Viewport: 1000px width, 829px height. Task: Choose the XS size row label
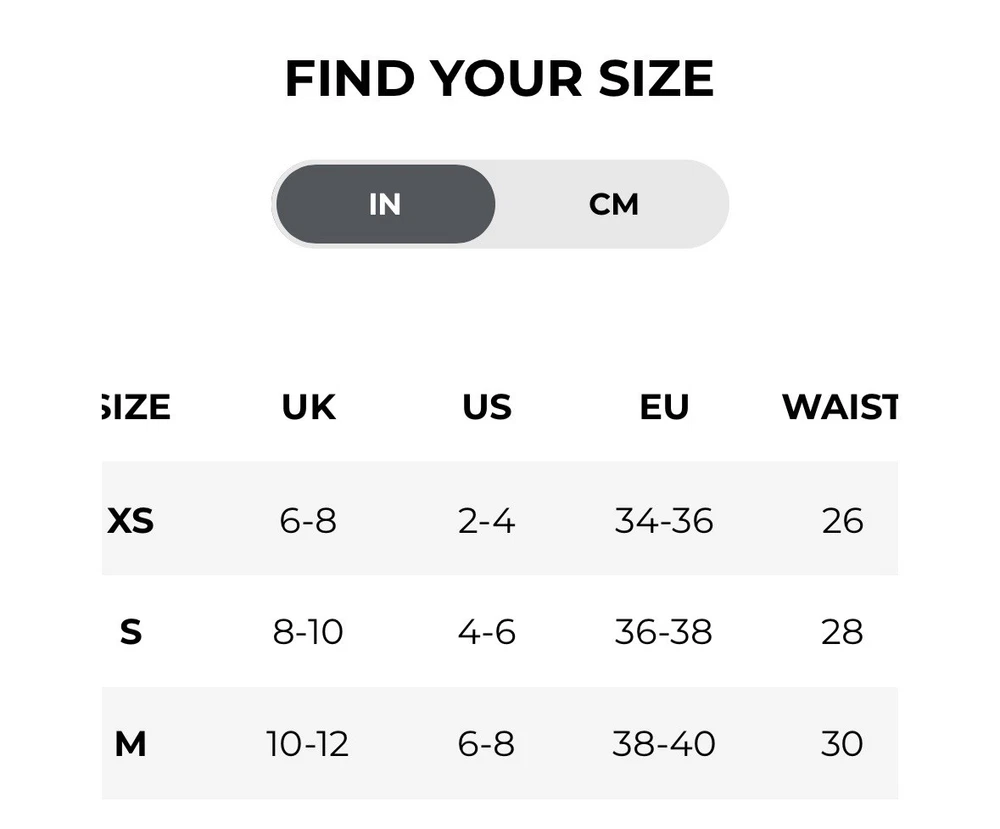click(131, 520)
